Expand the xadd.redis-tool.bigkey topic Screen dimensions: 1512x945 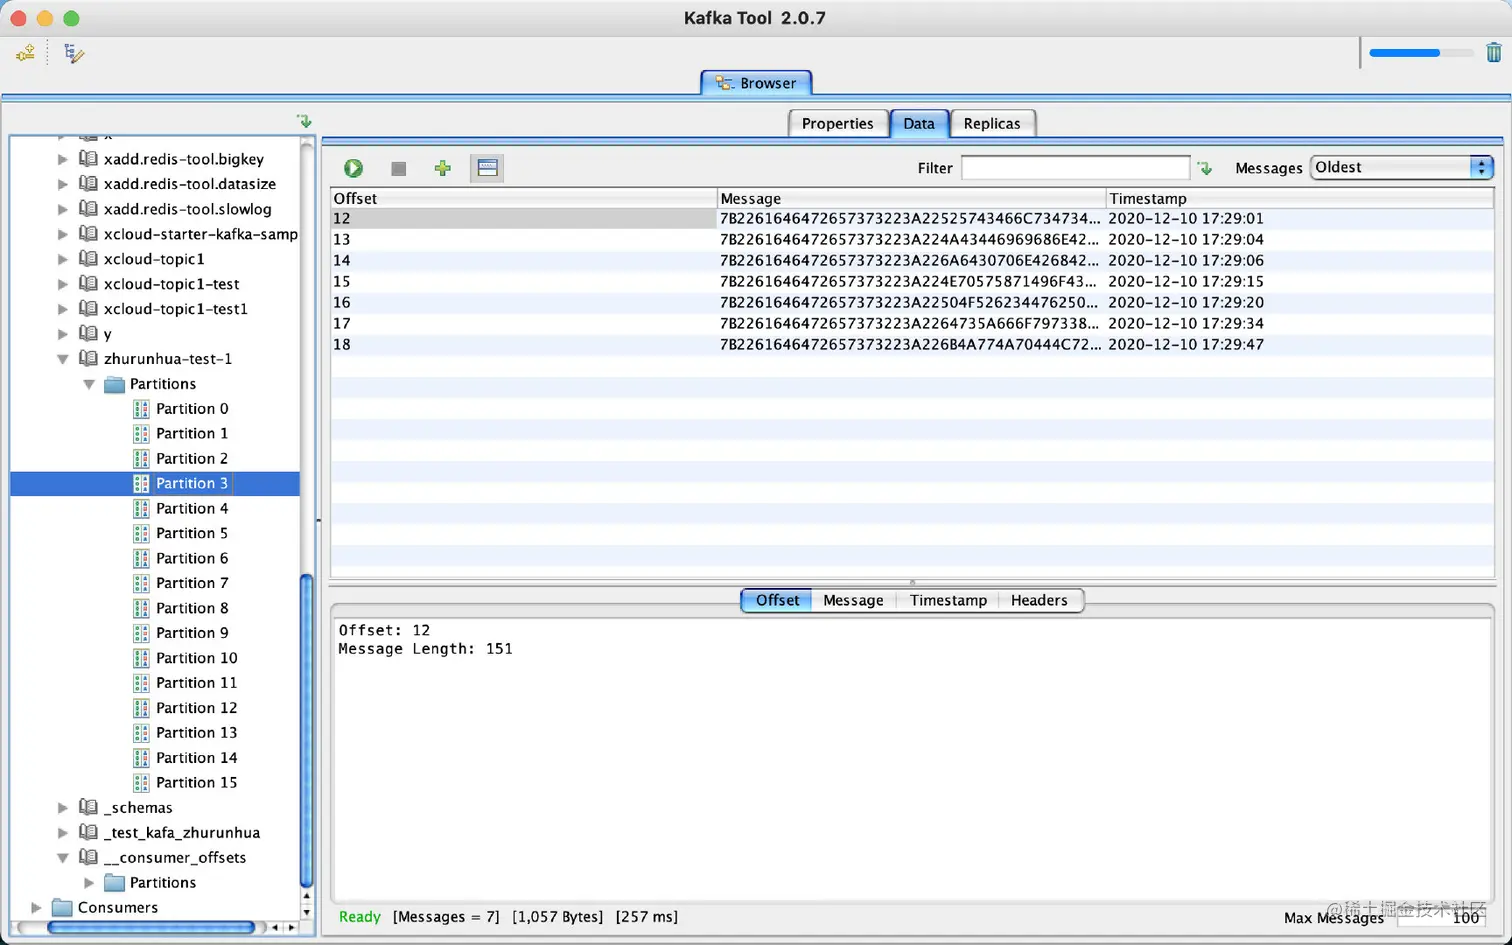pos(62,159)
